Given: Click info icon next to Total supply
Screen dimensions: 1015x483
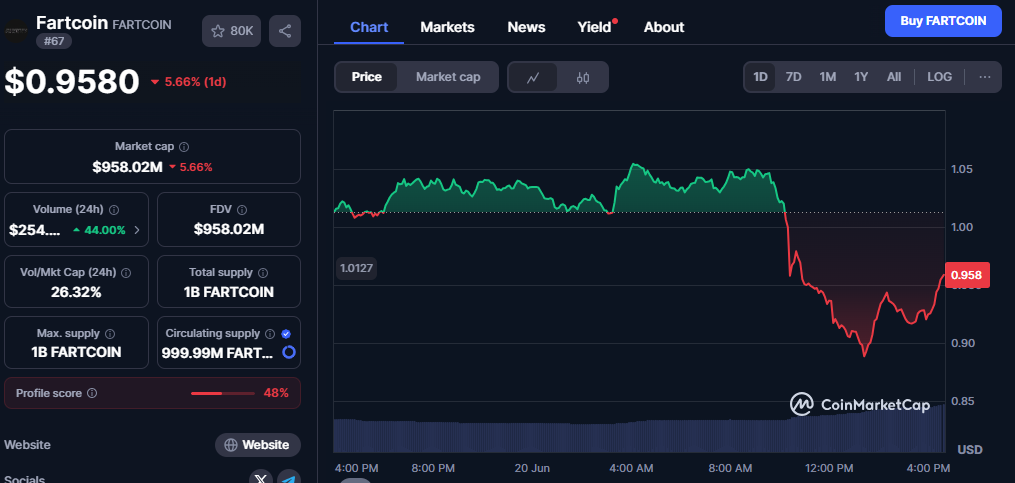Looking at the screenshot, I should [263, 273].
